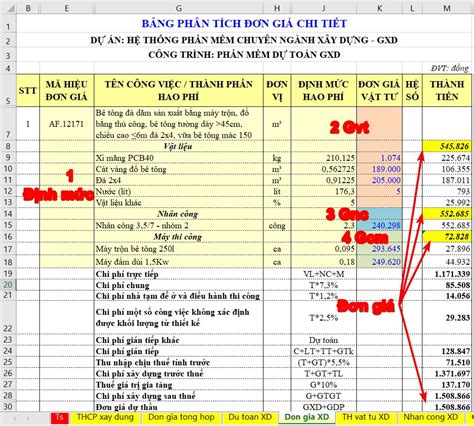Open the Ts sheet tab
474x426 pixels.
[x=59, y=417]
